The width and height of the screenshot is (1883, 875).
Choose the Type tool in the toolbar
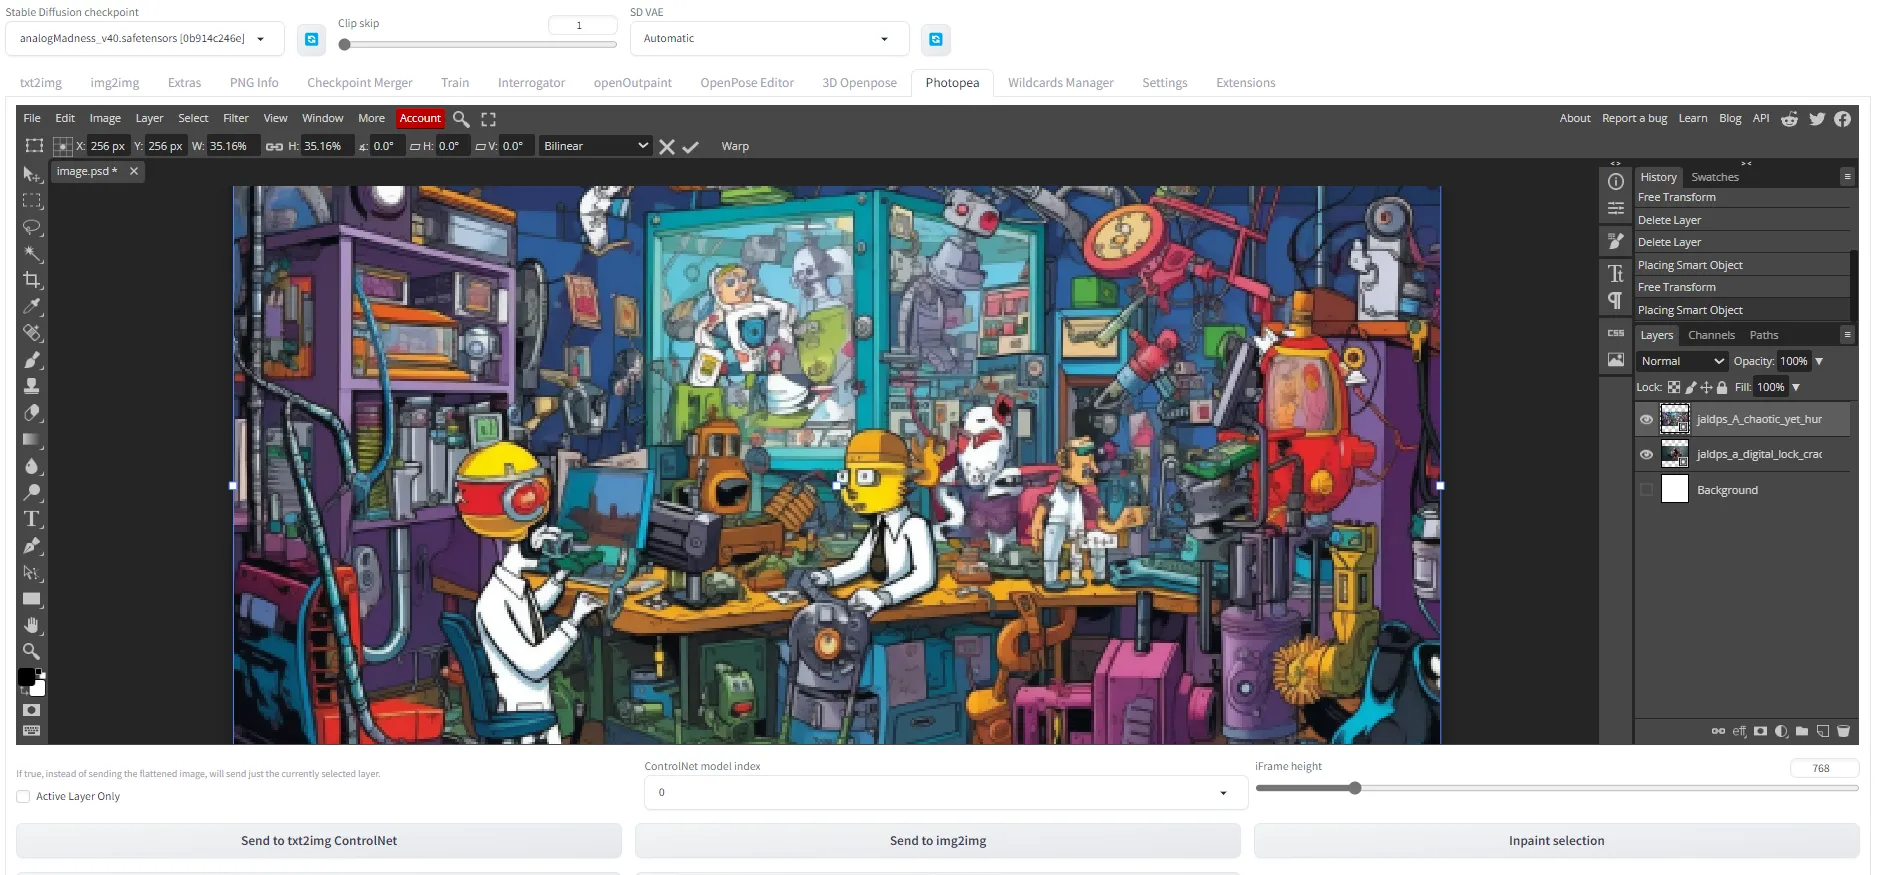pos(32,519)
